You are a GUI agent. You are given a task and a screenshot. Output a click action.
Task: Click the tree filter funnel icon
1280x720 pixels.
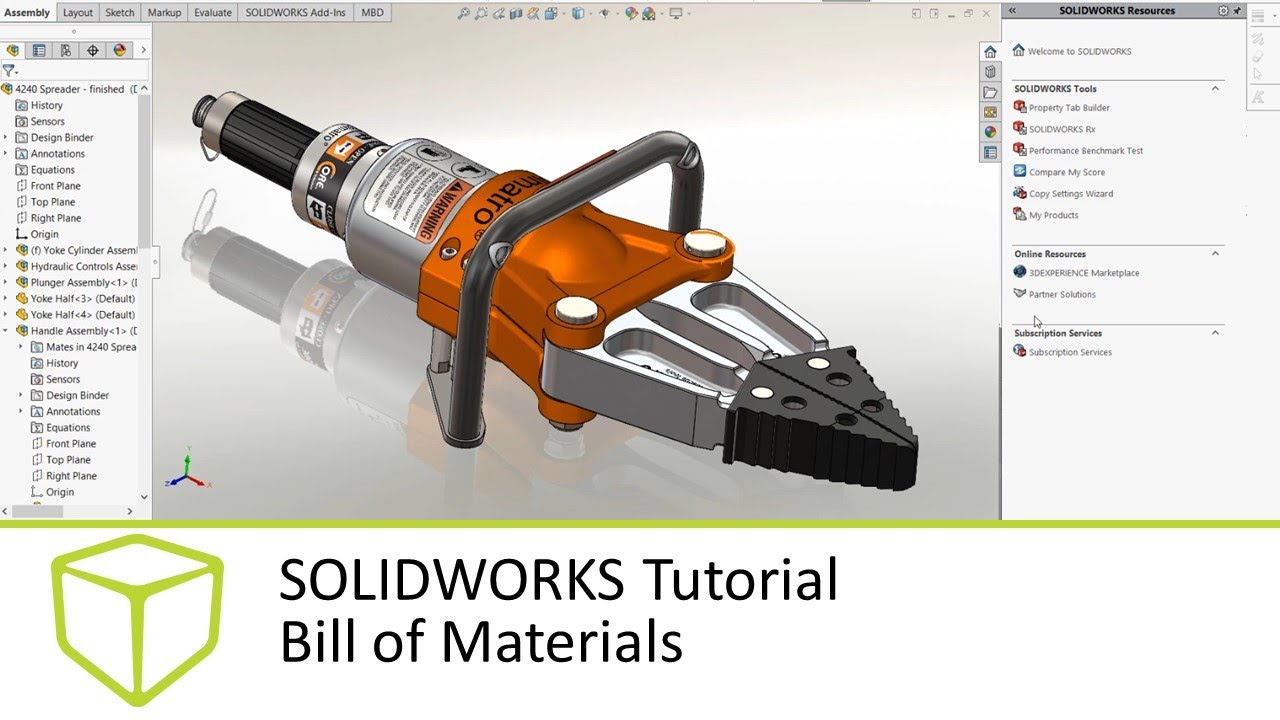8,71
